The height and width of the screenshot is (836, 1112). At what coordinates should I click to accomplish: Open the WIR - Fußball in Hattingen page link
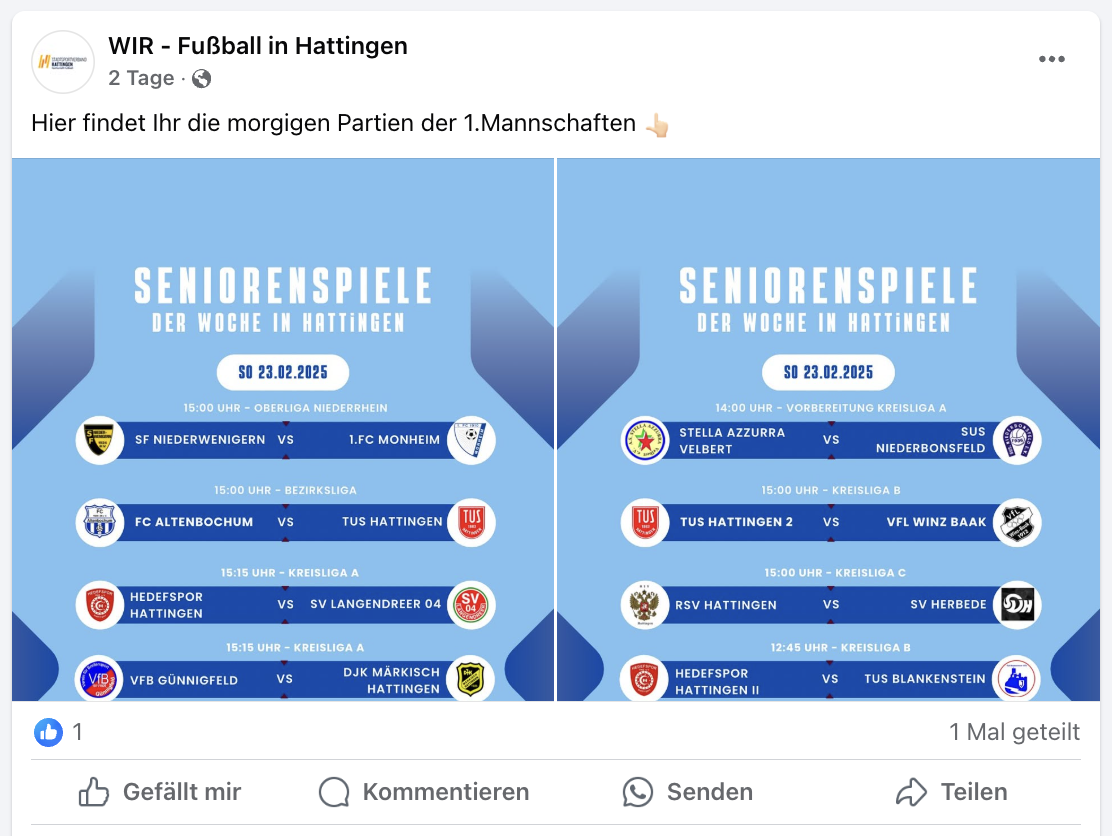coord(258,46)
